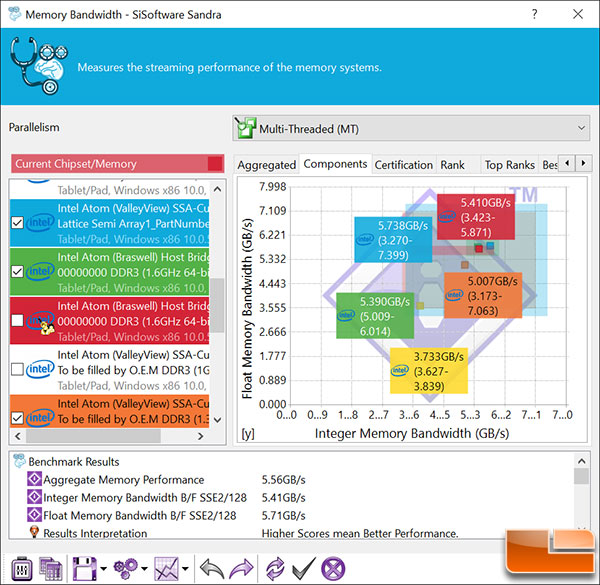Click the Results Interpretation row text

point(95,533)
